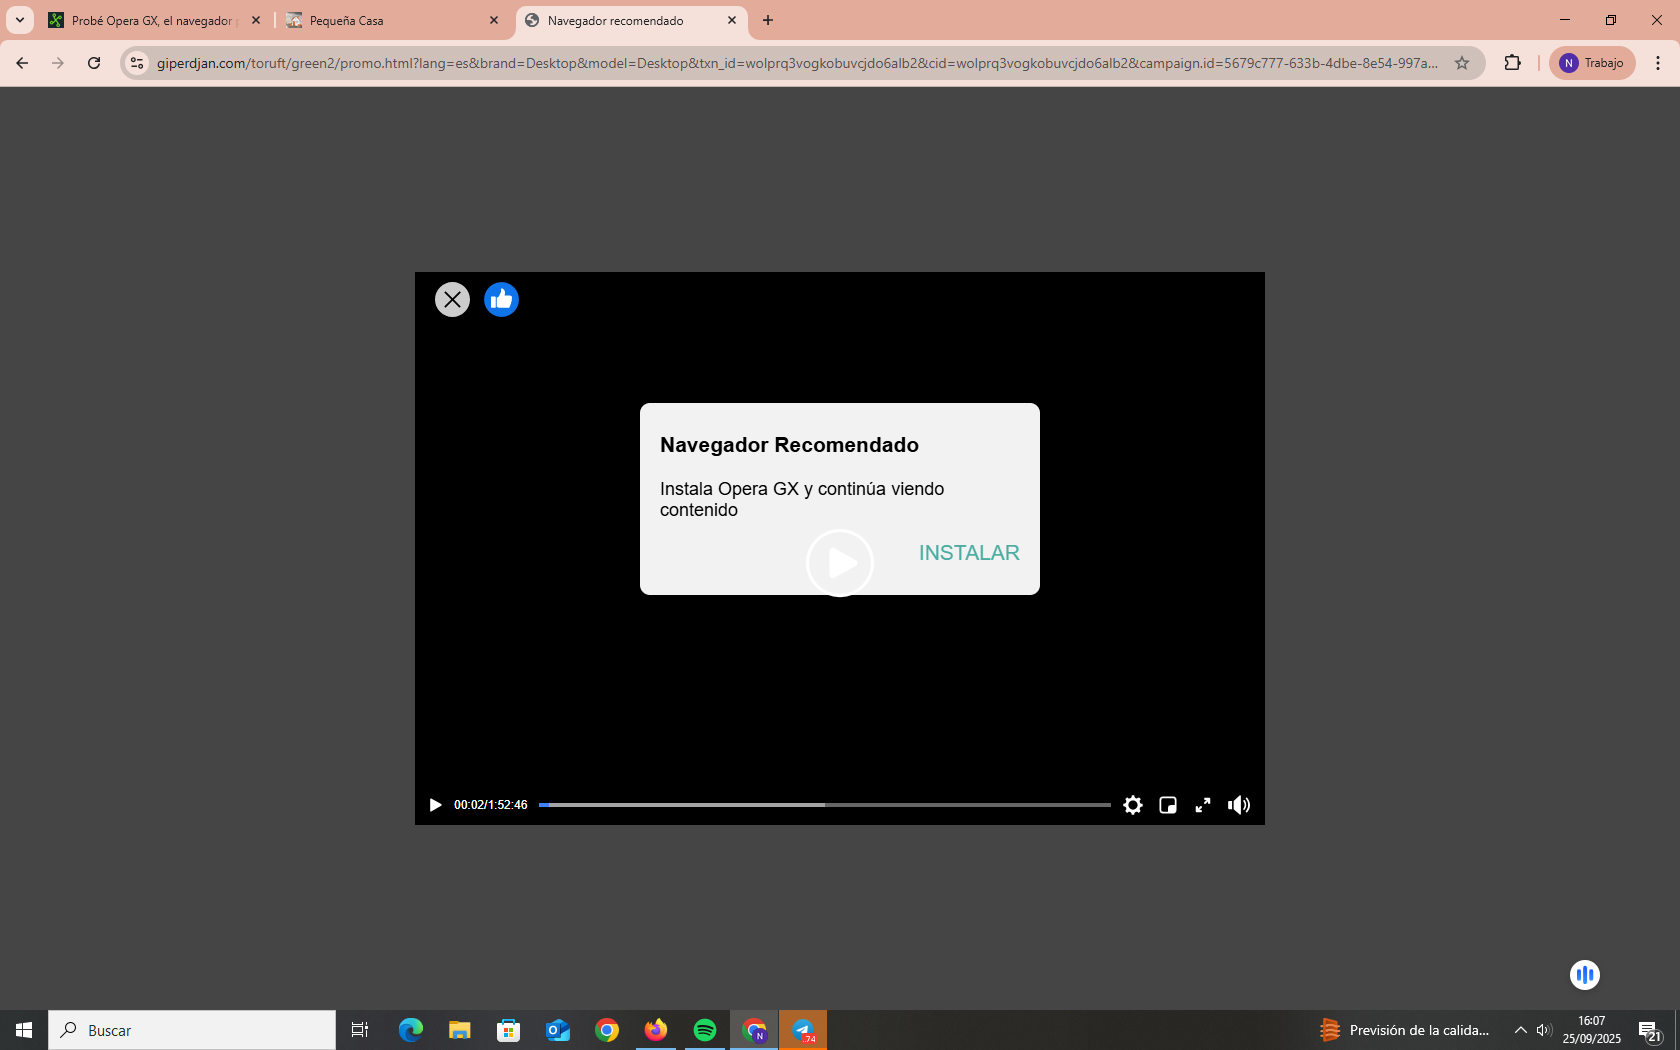This screenshot has width=1680, height=1050.
Task: Switch to the active Chrome profile window in taskbar
Action: 754,1030
